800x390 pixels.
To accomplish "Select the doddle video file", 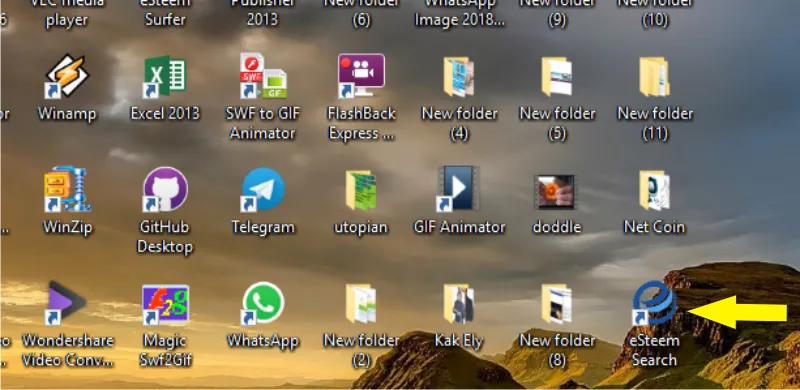I will (555, 192).
